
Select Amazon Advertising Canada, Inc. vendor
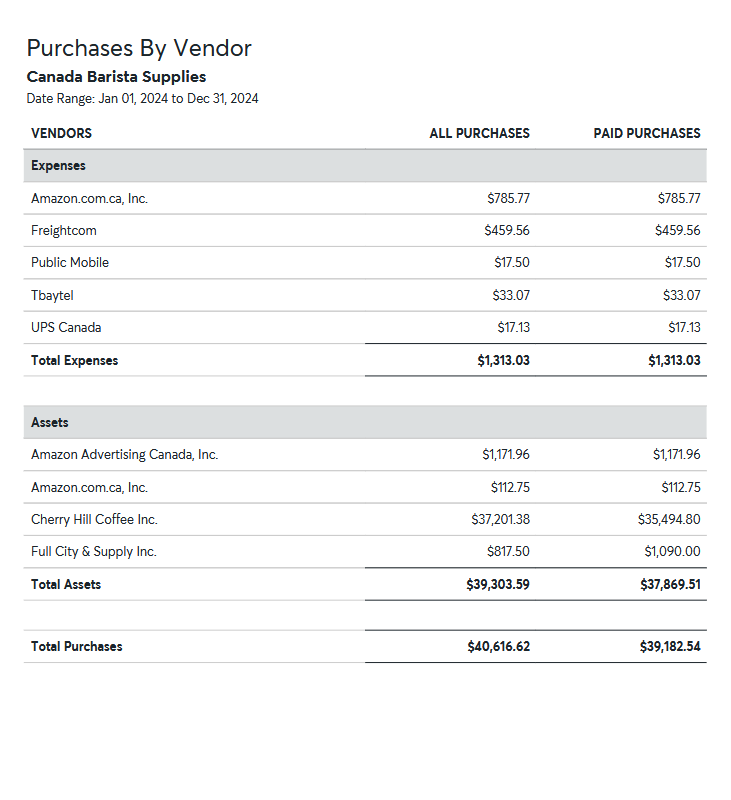(124, 454)
